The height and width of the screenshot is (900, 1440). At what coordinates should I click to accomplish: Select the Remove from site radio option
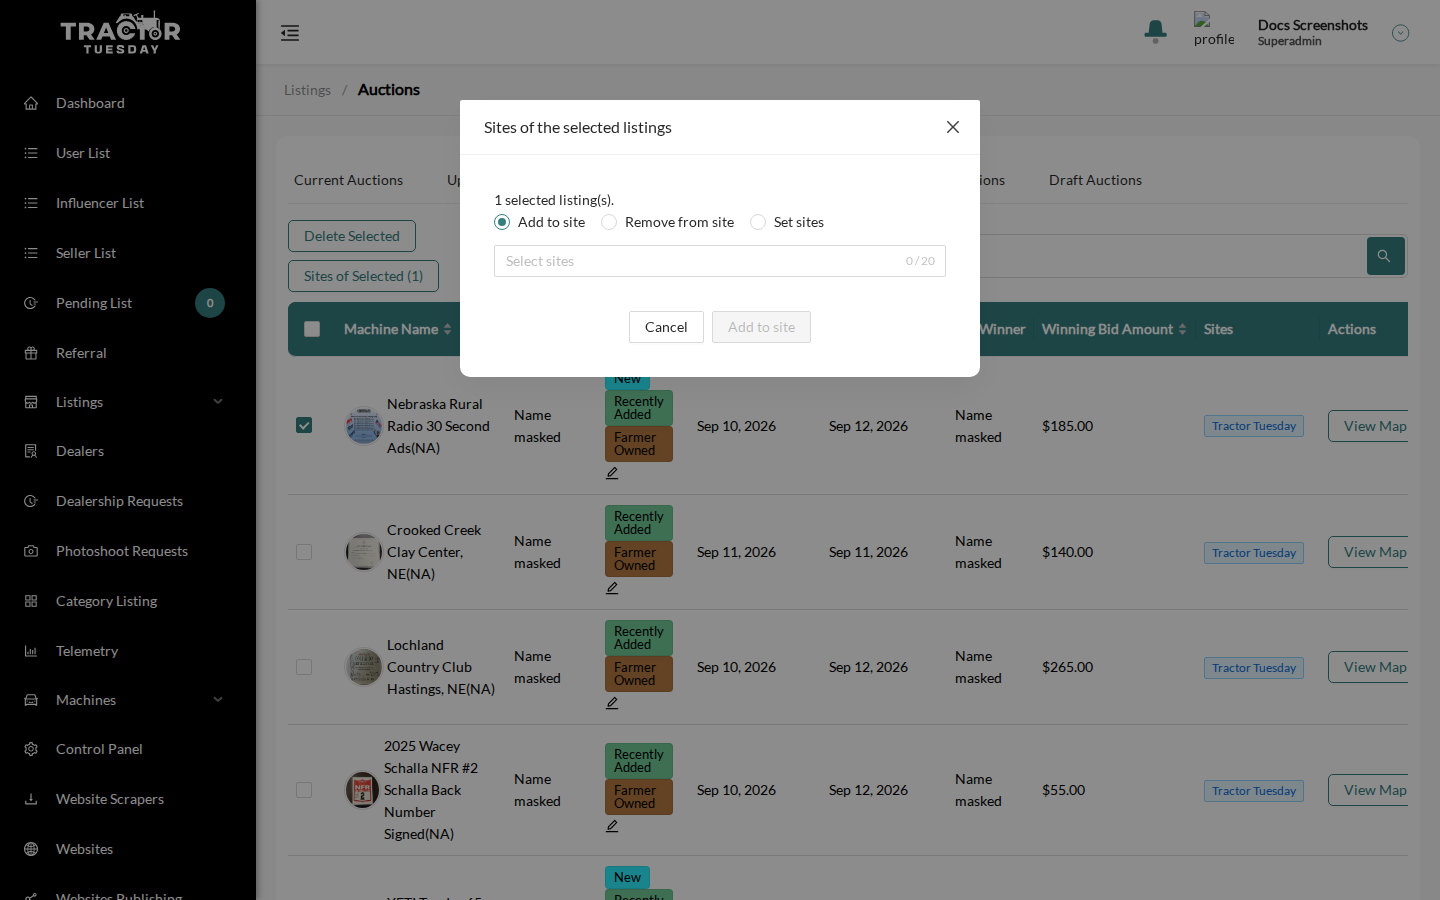click(x=609, y=222)
